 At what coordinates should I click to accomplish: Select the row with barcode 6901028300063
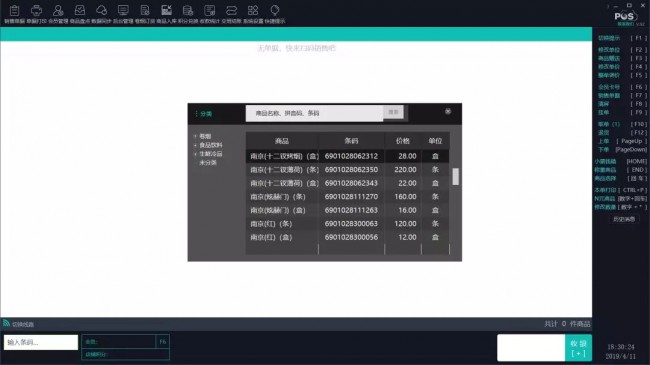[347, 224]
